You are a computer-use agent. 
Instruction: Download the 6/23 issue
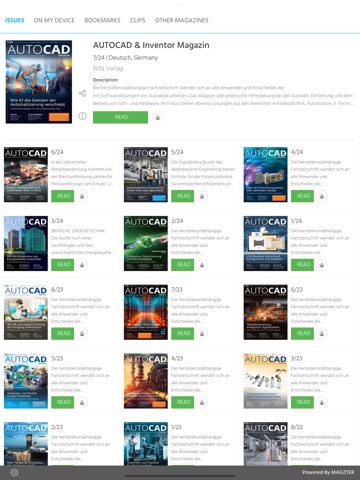tap(322, 334)
